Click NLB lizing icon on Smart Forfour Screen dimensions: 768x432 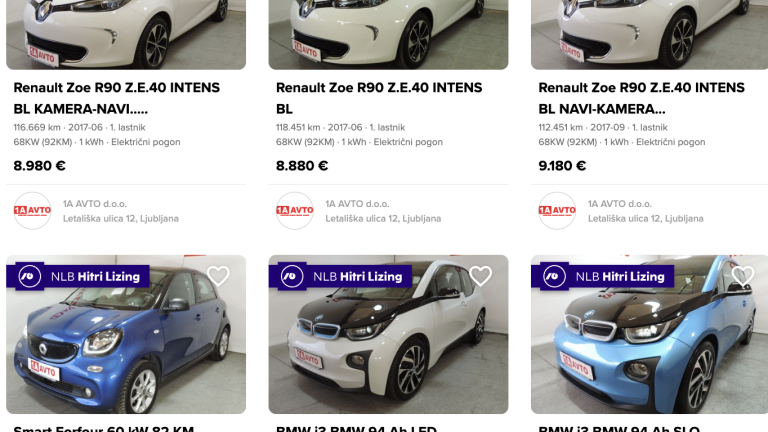pyautogui.click(x=29, y=276)
